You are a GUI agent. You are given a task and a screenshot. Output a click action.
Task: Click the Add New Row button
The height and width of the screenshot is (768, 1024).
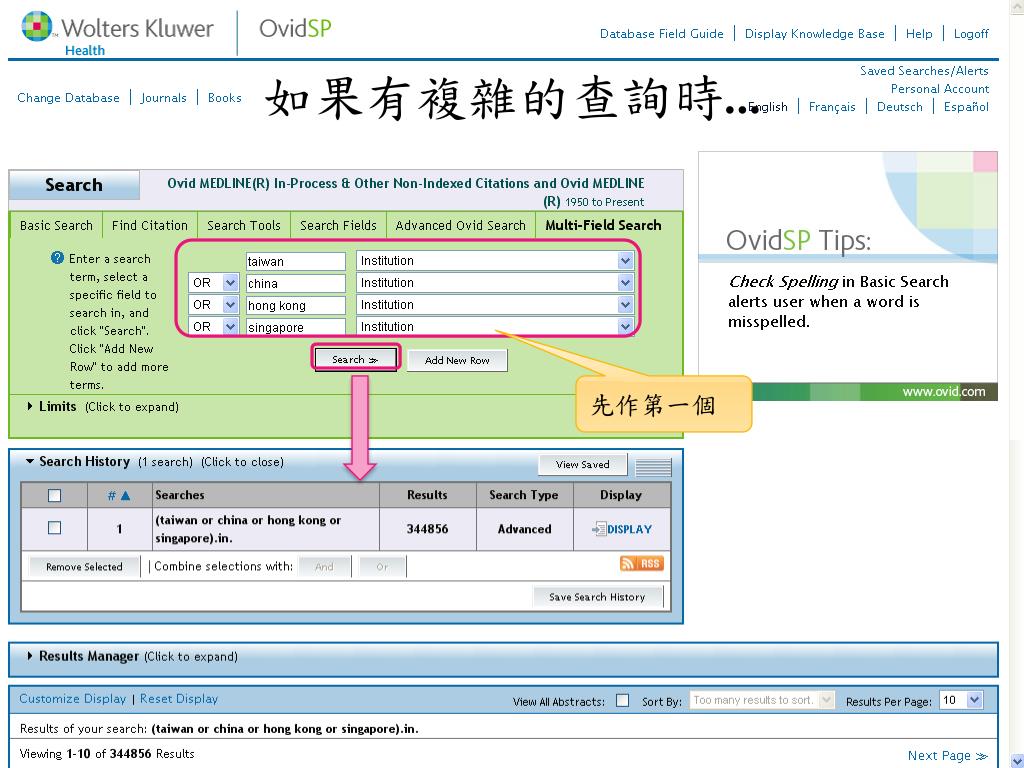[457, 360]
